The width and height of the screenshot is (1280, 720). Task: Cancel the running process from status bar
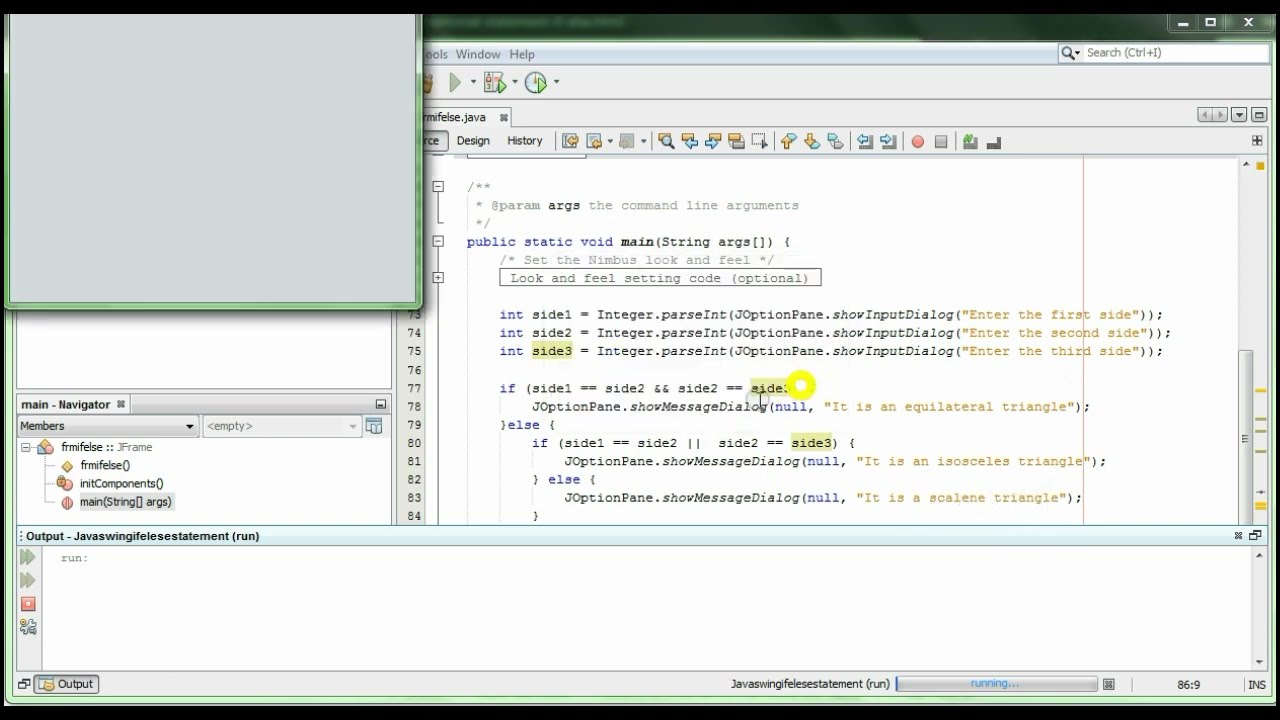click(1108, 684)
